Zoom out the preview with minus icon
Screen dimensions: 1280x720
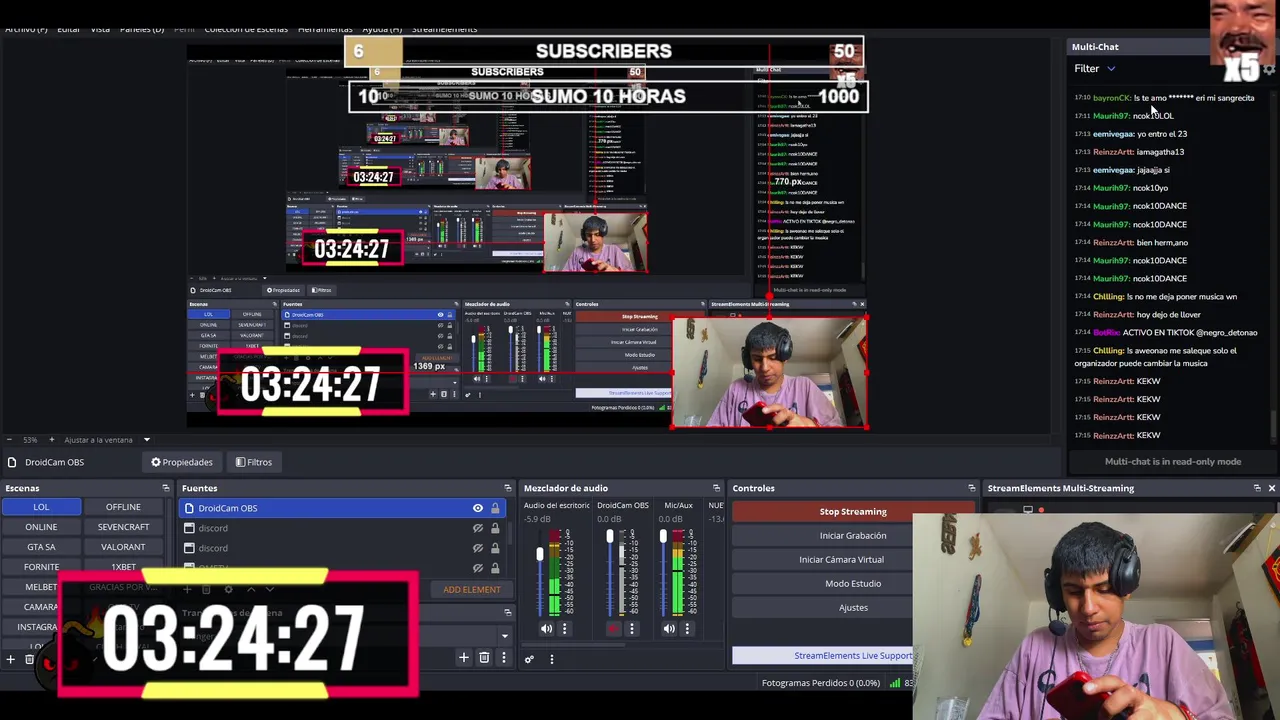click(10, 440)
